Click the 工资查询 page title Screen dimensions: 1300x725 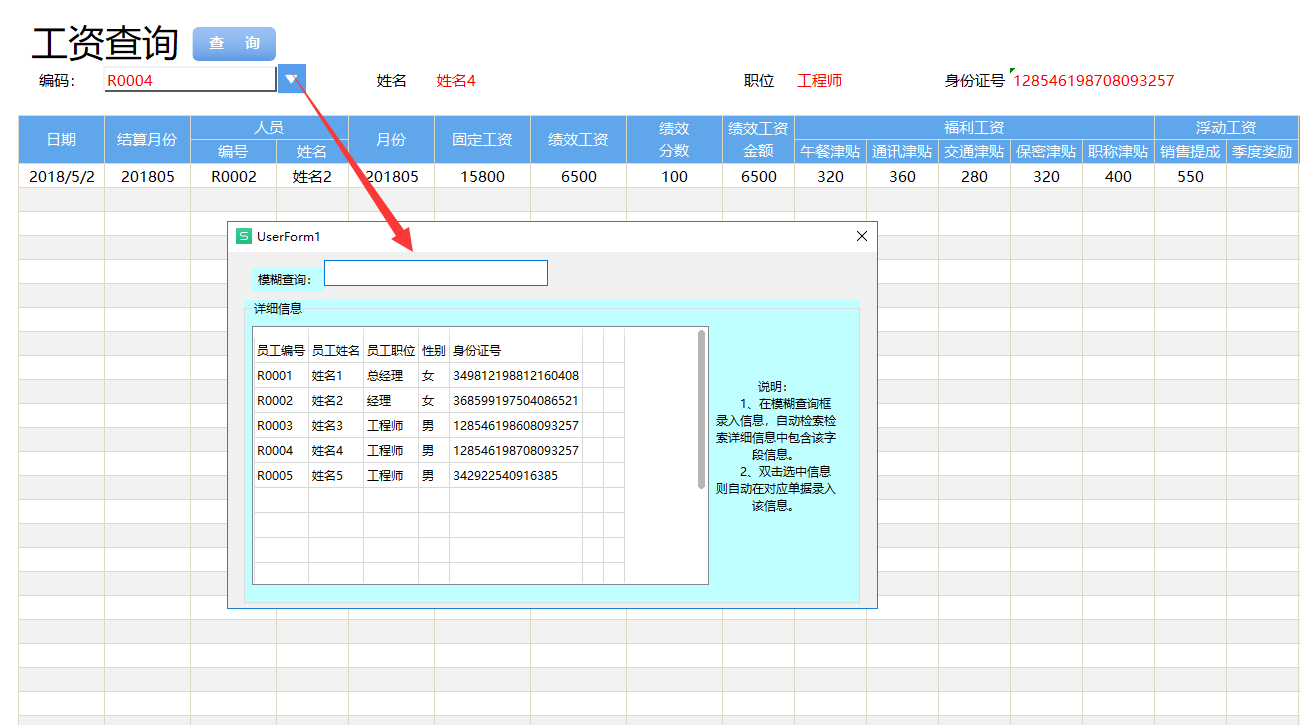[105, 44]
